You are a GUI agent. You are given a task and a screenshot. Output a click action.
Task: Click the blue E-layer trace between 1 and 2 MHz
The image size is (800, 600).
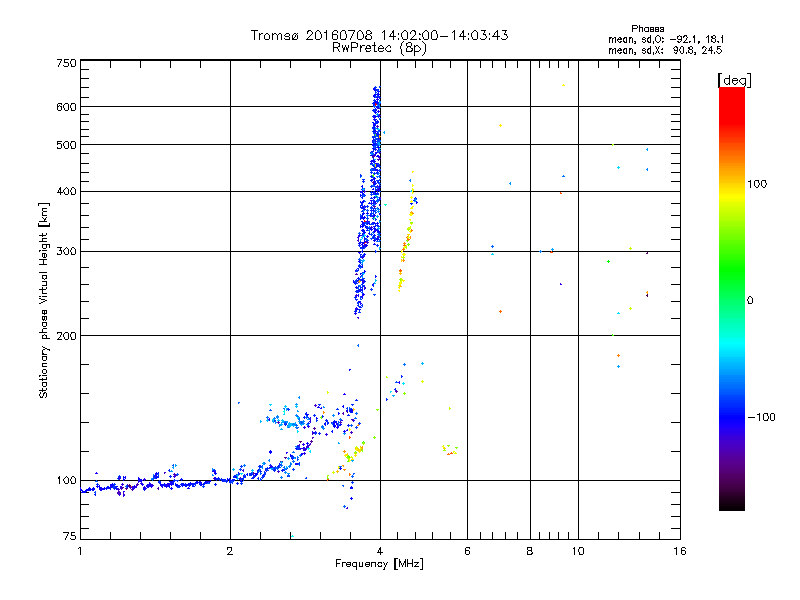[x=156, y=484]
